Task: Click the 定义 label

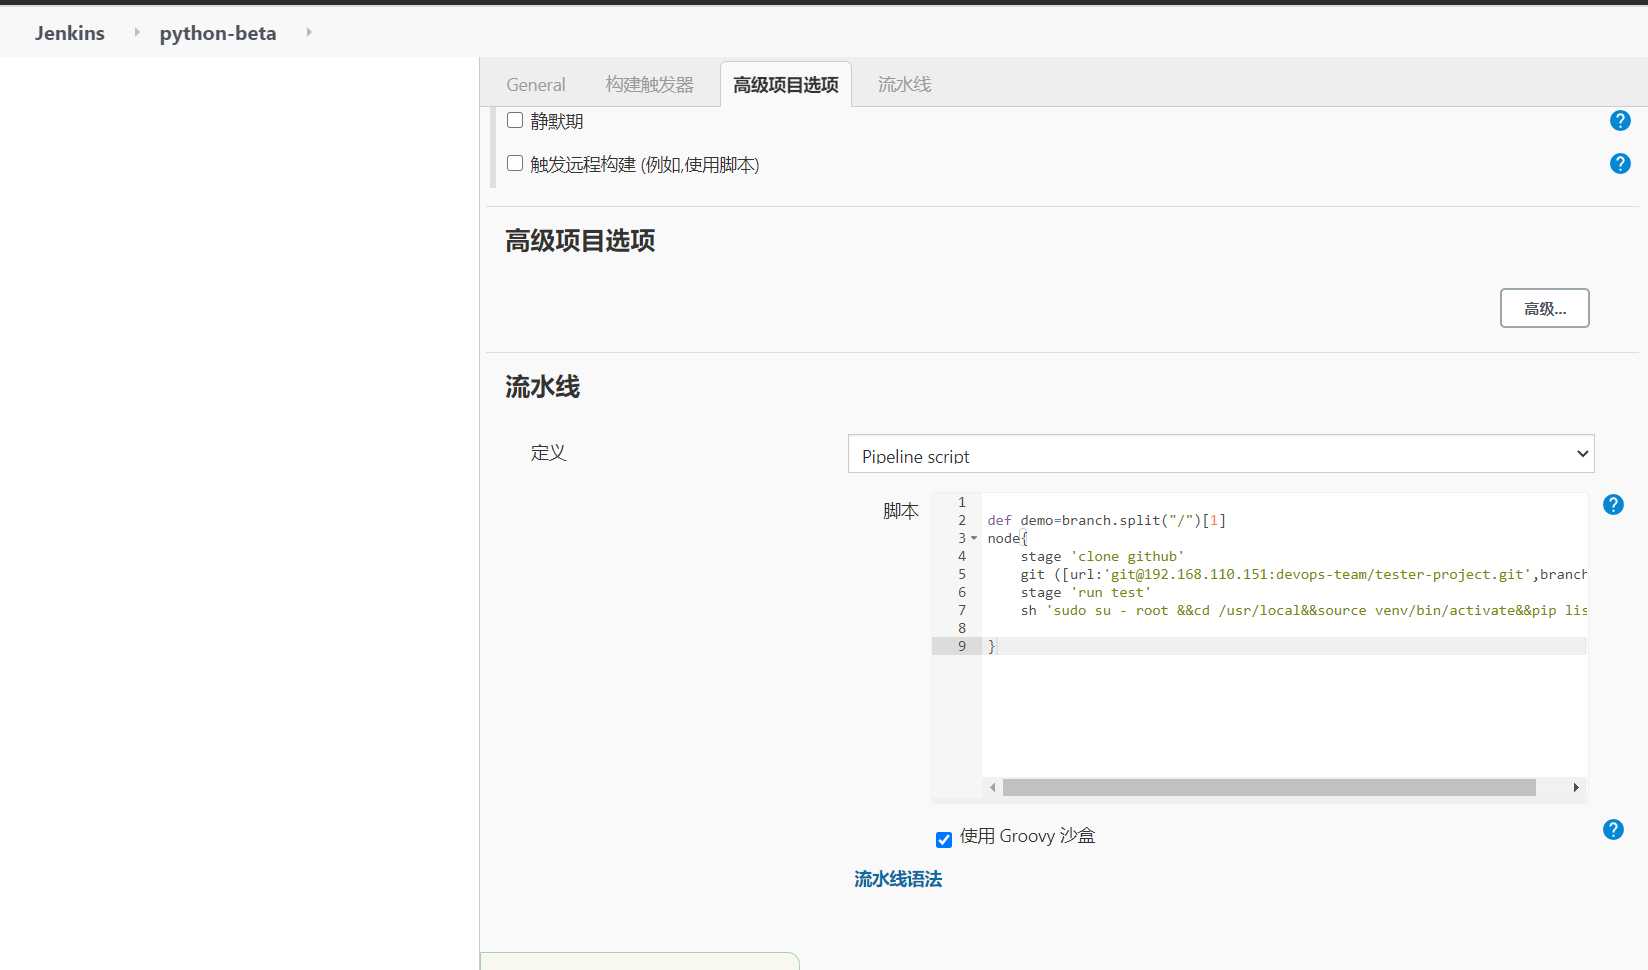Action: pyautogui.click(x=548, y=453)
